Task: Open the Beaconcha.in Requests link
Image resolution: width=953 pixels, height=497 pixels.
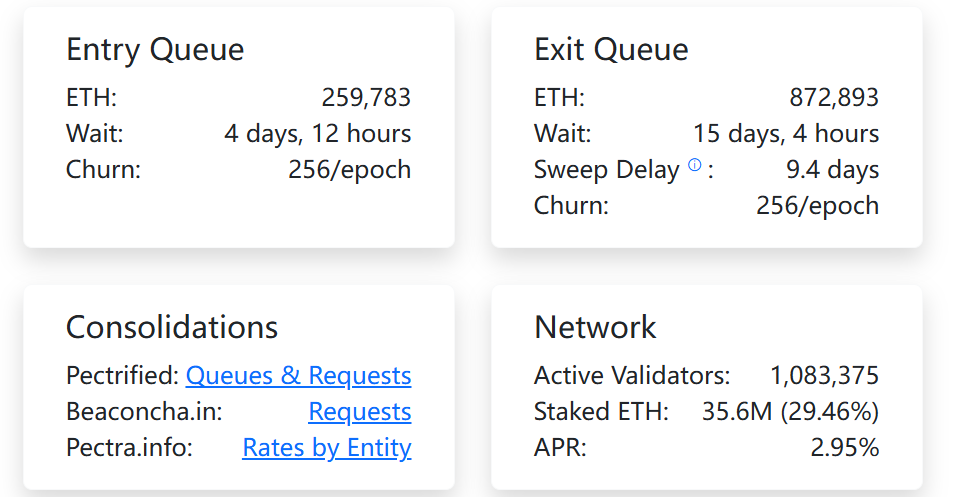Action: 359,412
